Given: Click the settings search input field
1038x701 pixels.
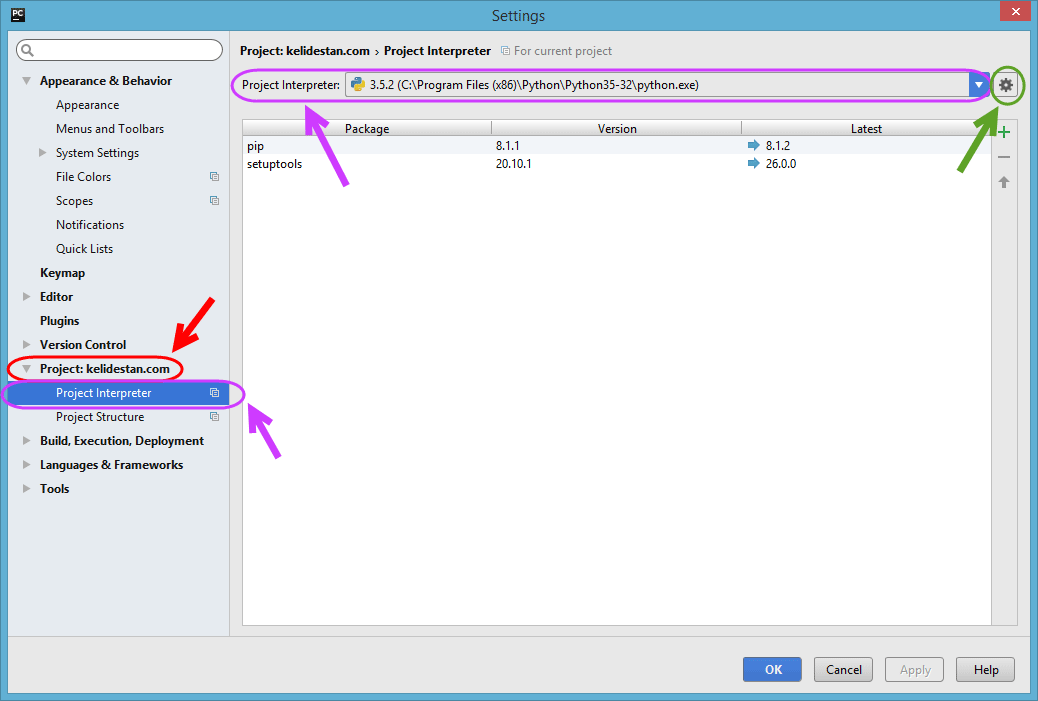Looking at the screenshot, I should pos(120,50).
